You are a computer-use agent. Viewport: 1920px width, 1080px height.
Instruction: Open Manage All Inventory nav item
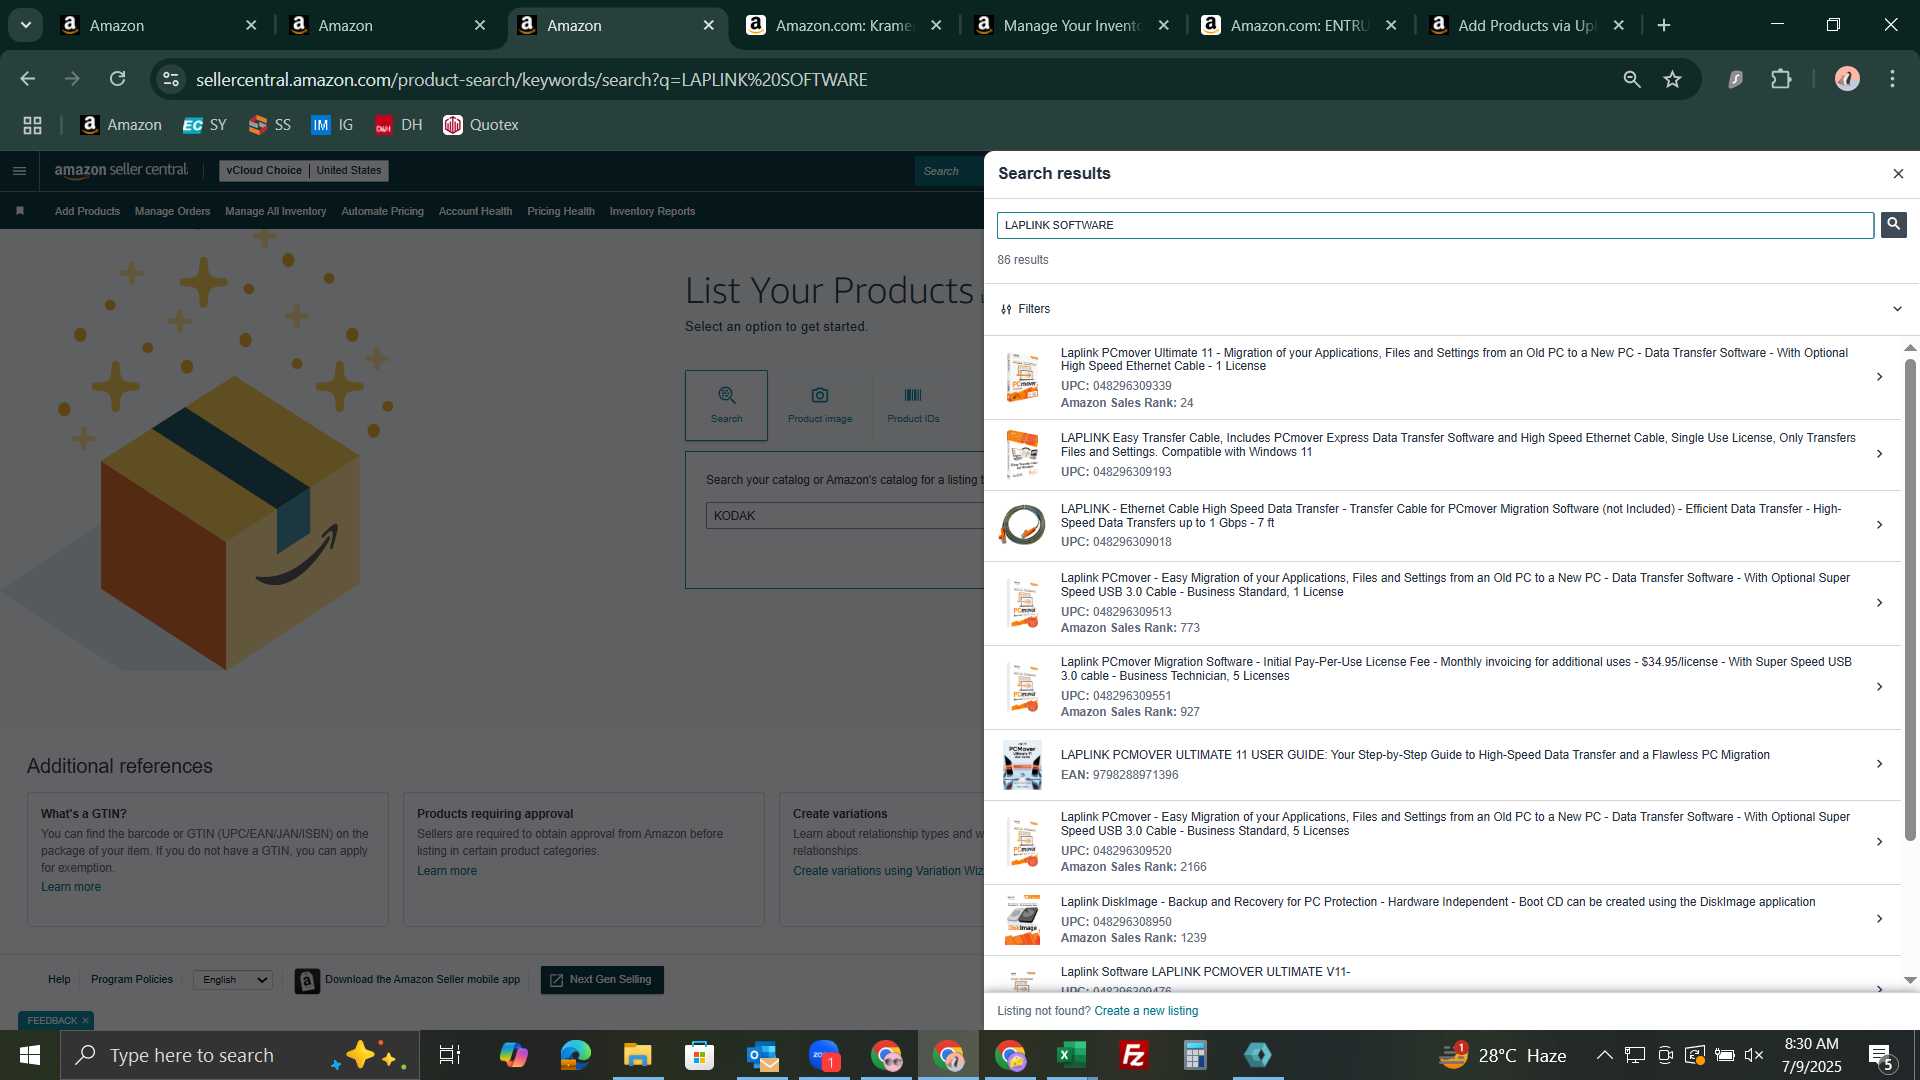pos(275,211)
